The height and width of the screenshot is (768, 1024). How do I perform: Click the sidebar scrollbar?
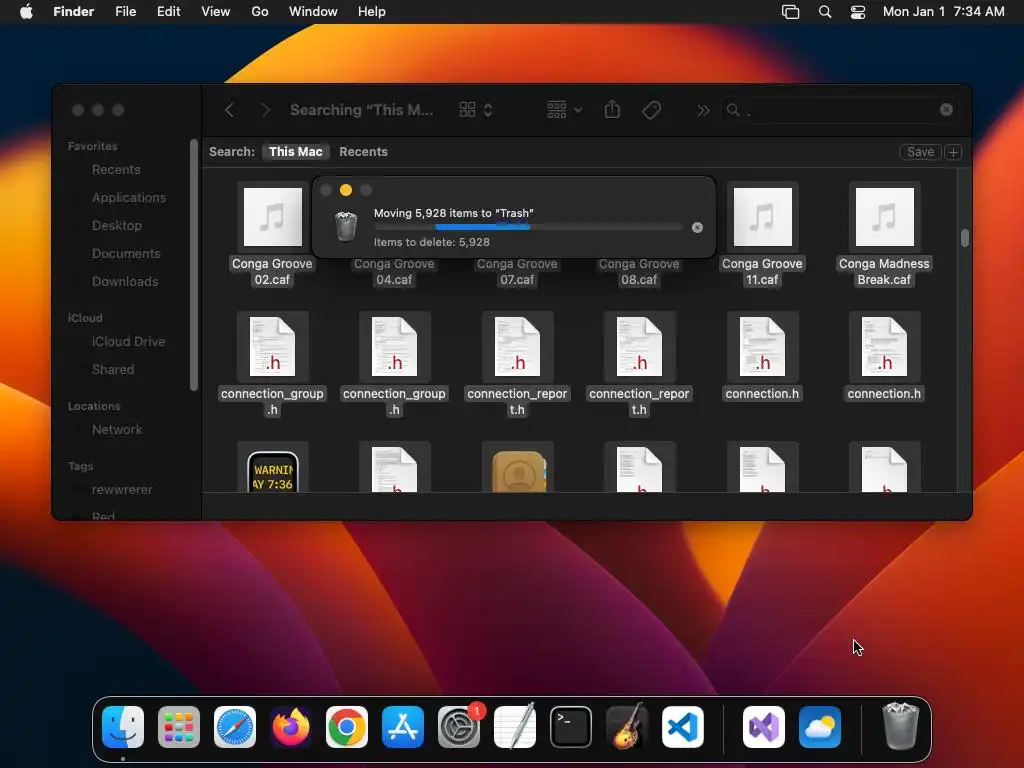[194, 264]
